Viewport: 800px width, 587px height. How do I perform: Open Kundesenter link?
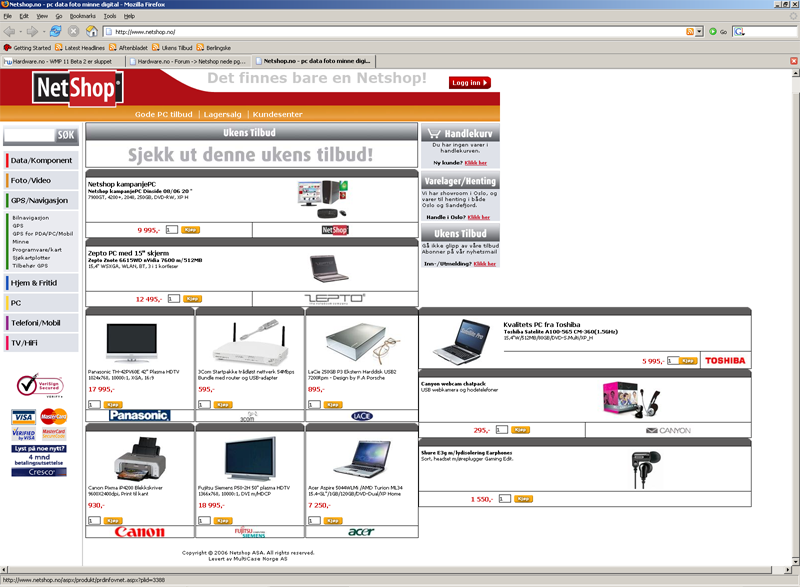[x=278, y=114]
